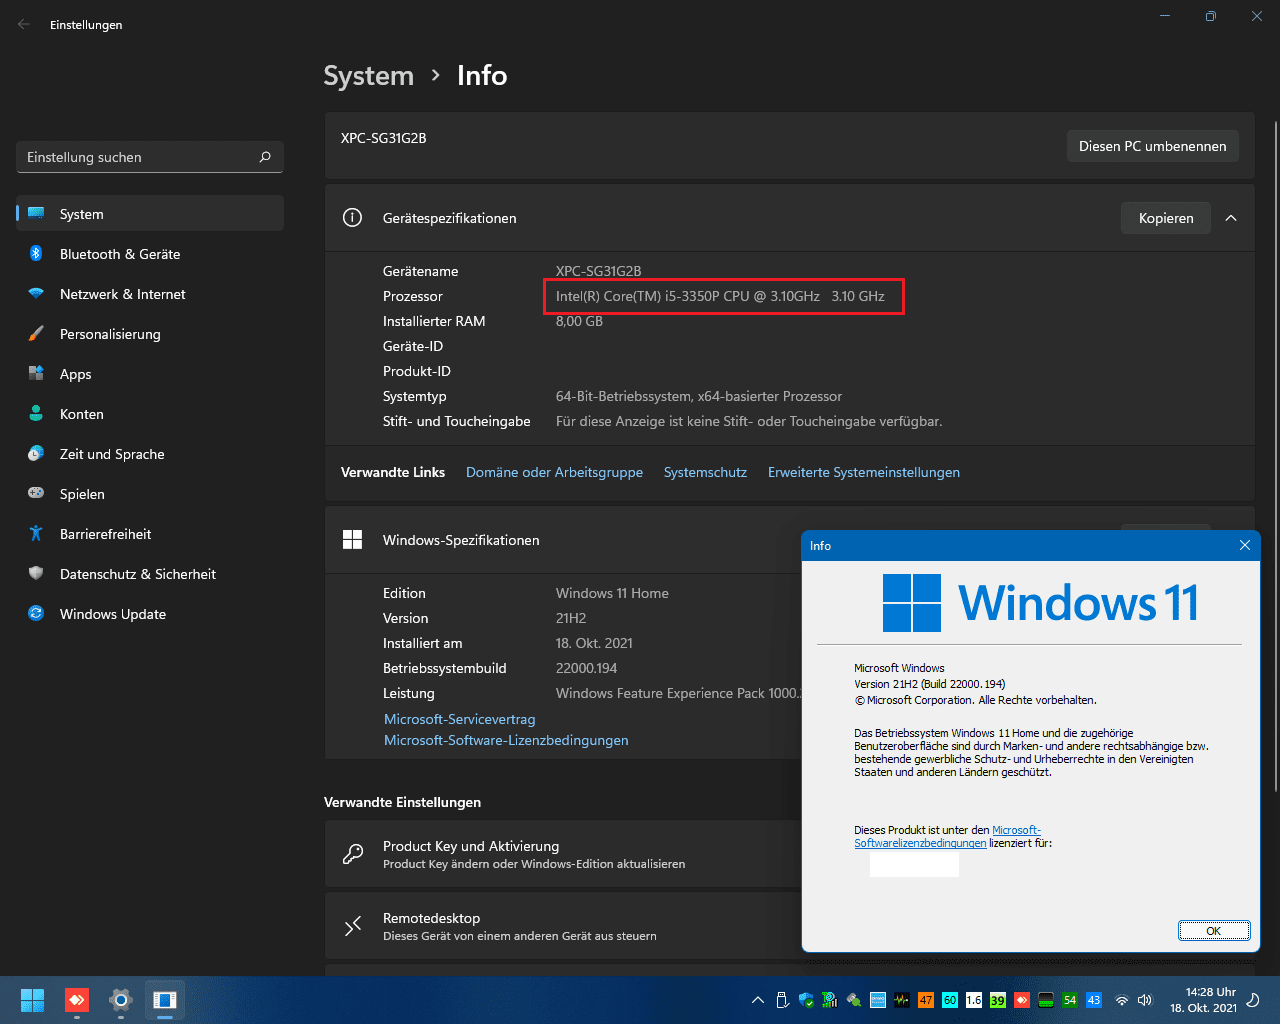Click the Settings gear icon on the taskbar
1280x1024 pixels.
click(x=121, y=1000)
